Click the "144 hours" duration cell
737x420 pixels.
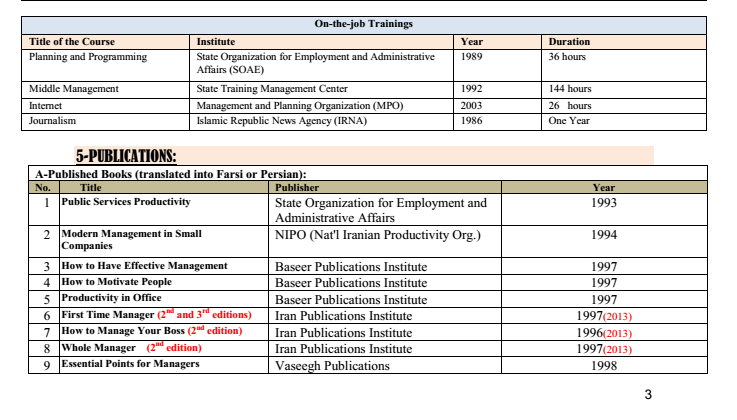tap(570, 89)
